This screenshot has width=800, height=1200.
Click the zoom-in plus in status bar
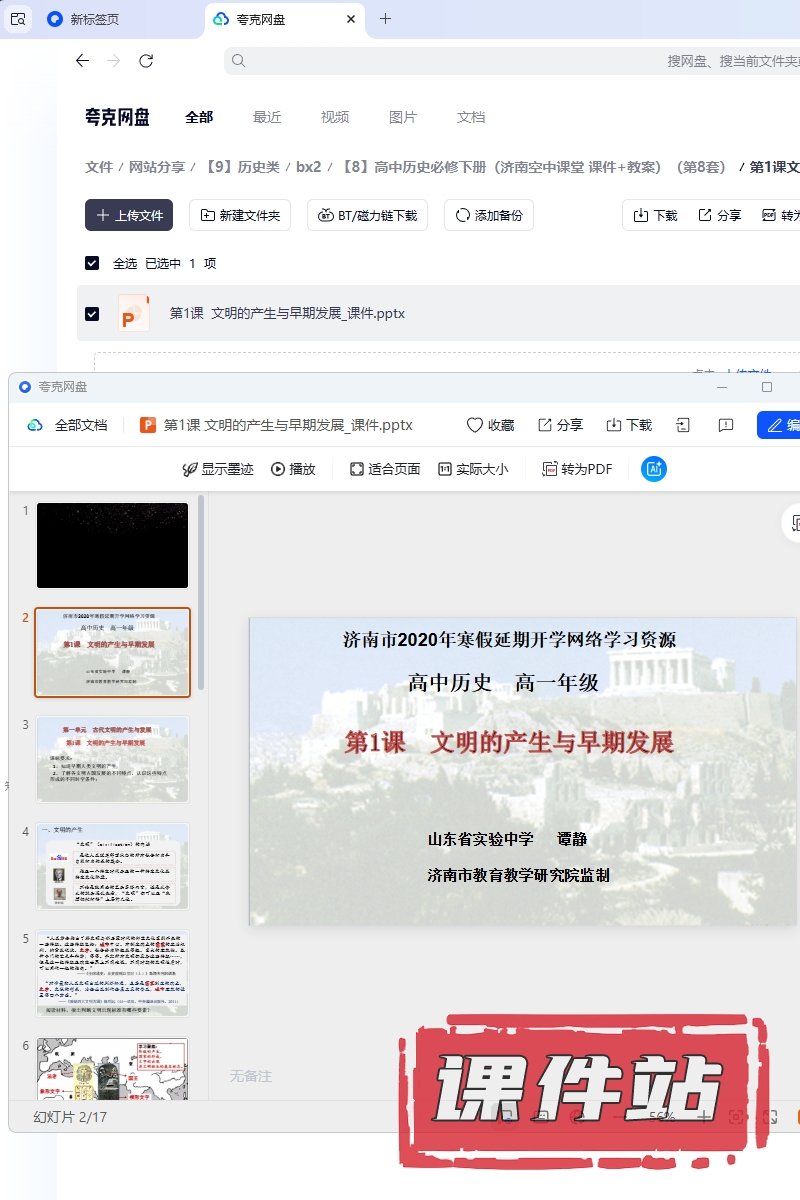coord(705,1116)
